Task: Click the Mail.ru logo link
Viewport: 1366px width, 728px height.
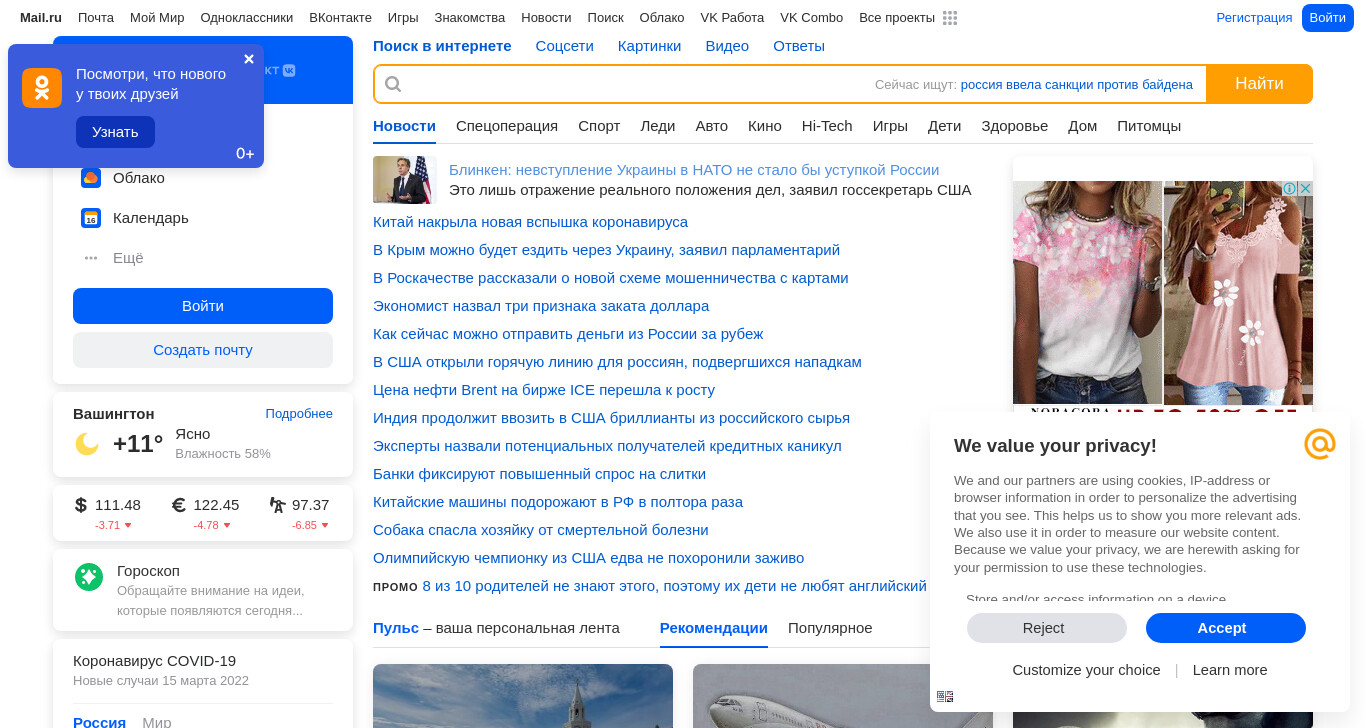Action: coord(41,18)
